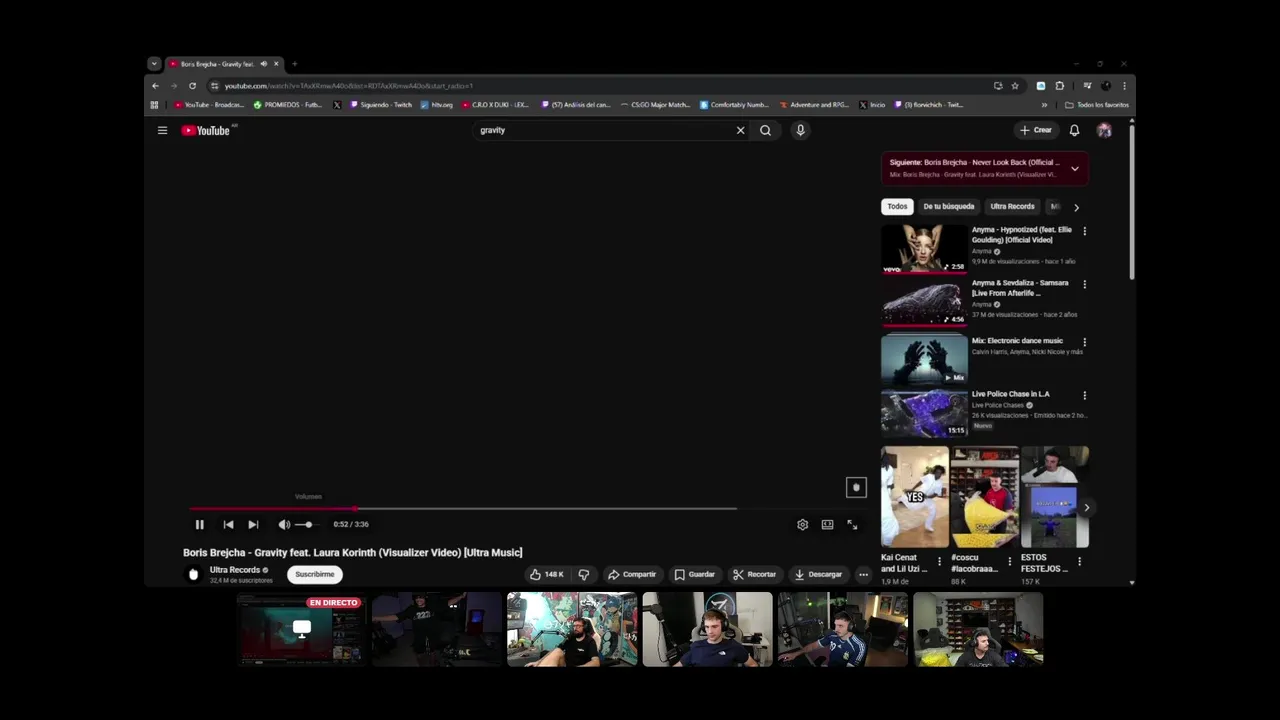The image size is (1280, 720).
Task: Open Anyma & Sevdaliza Samsara thumbnail
Action: click(924, 302)
